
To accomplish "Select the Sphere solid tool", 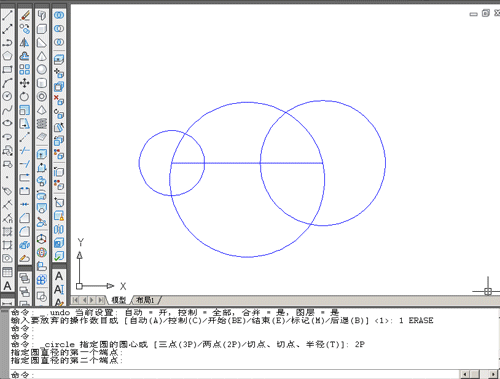I will [42, 69].
